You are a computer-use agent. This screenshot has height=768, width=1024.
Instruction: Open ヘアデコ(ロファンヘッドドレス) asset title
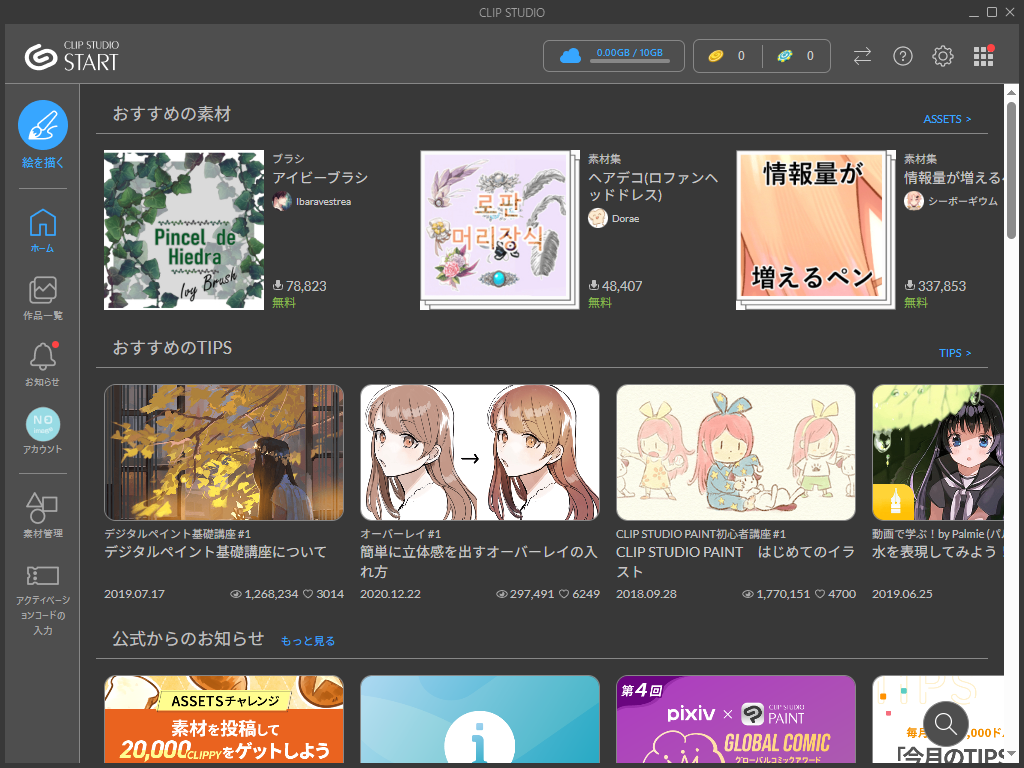click(x=653, y=186)
